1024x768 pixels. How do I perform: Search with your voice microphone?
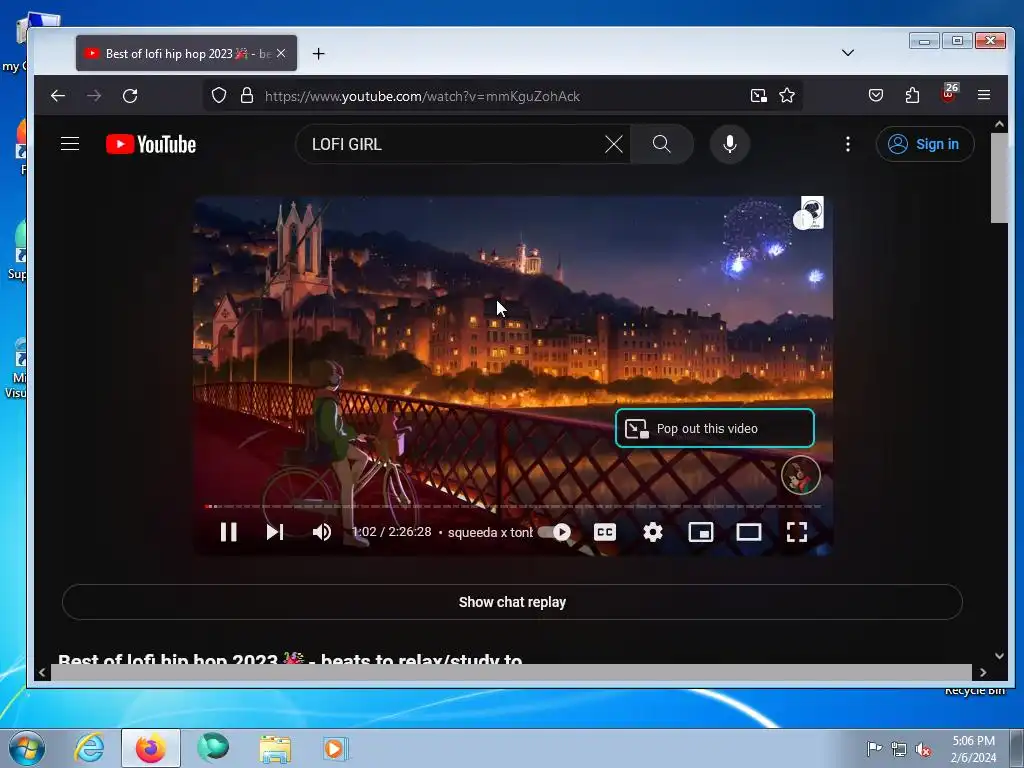click(x=729, y=144)
